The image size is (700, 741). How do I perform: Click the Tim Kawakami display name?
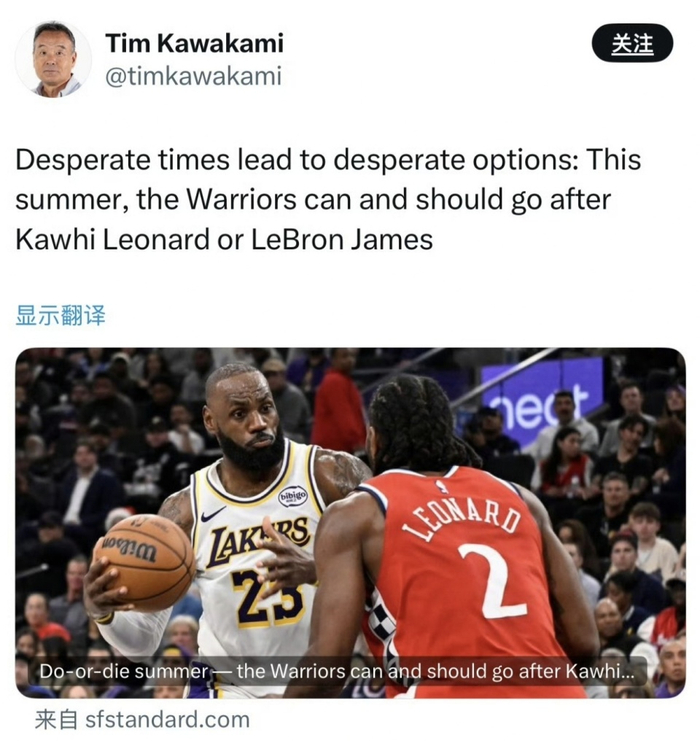pos(194,43)
